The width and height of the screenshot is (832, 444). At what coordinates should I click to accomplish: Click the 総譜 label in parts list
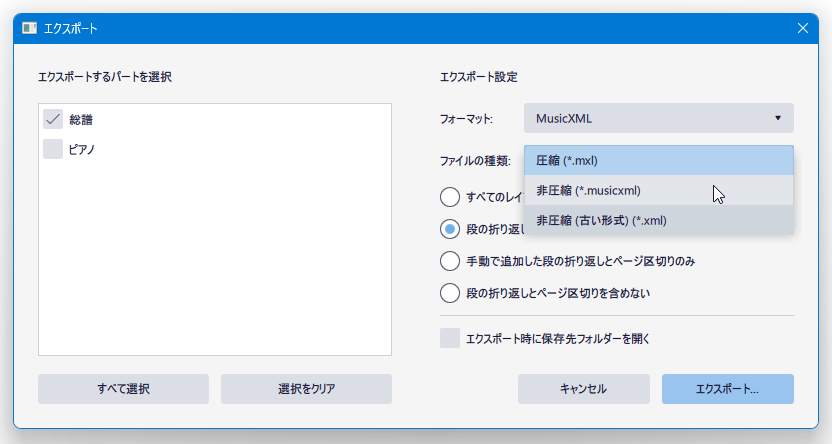click(81, 120)
